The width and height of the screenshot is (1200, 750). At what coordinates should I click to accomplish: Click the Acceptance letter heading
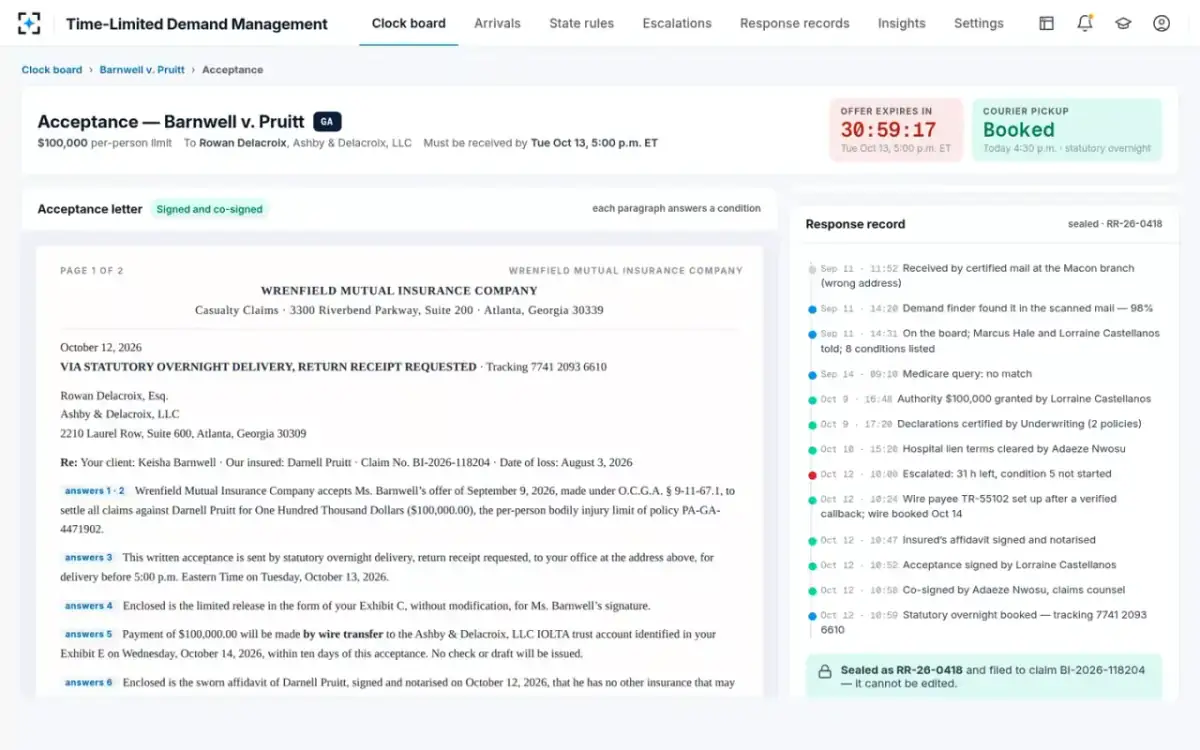coord(90,209)
